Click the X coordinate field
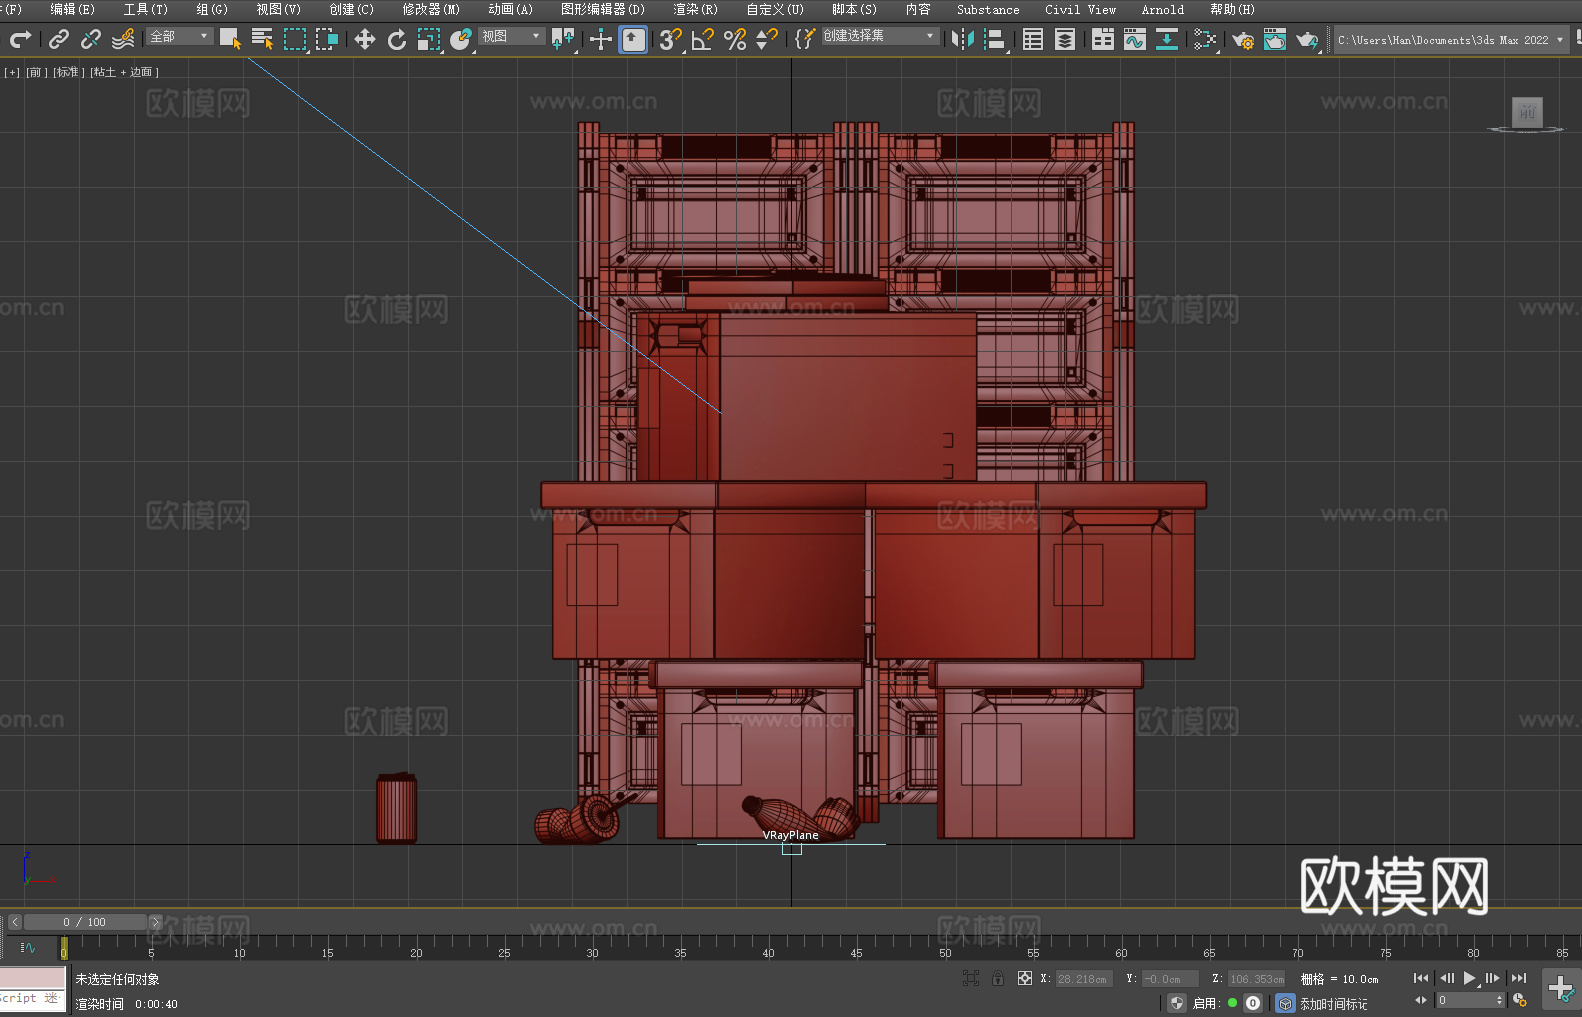 coord(1083,979)
